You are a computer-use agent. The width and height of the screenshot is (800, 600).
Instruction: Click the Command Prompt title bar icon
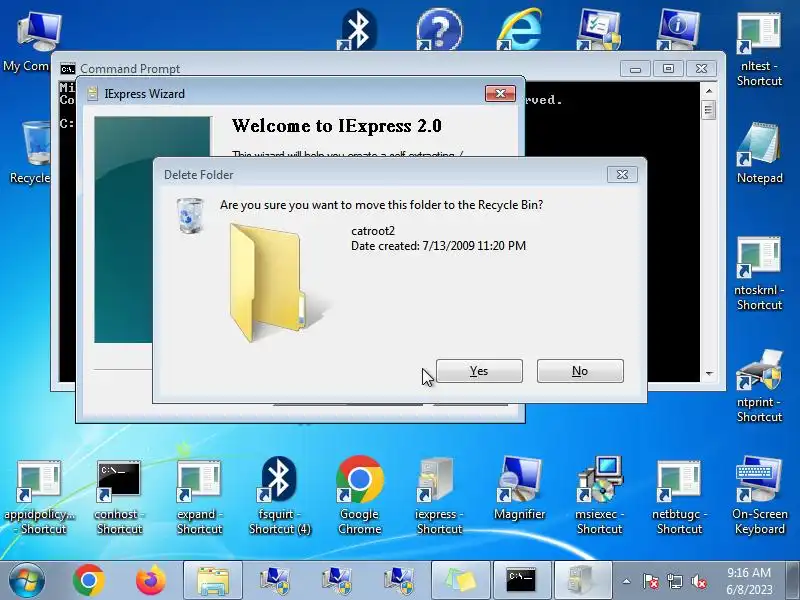coord(68,69)
